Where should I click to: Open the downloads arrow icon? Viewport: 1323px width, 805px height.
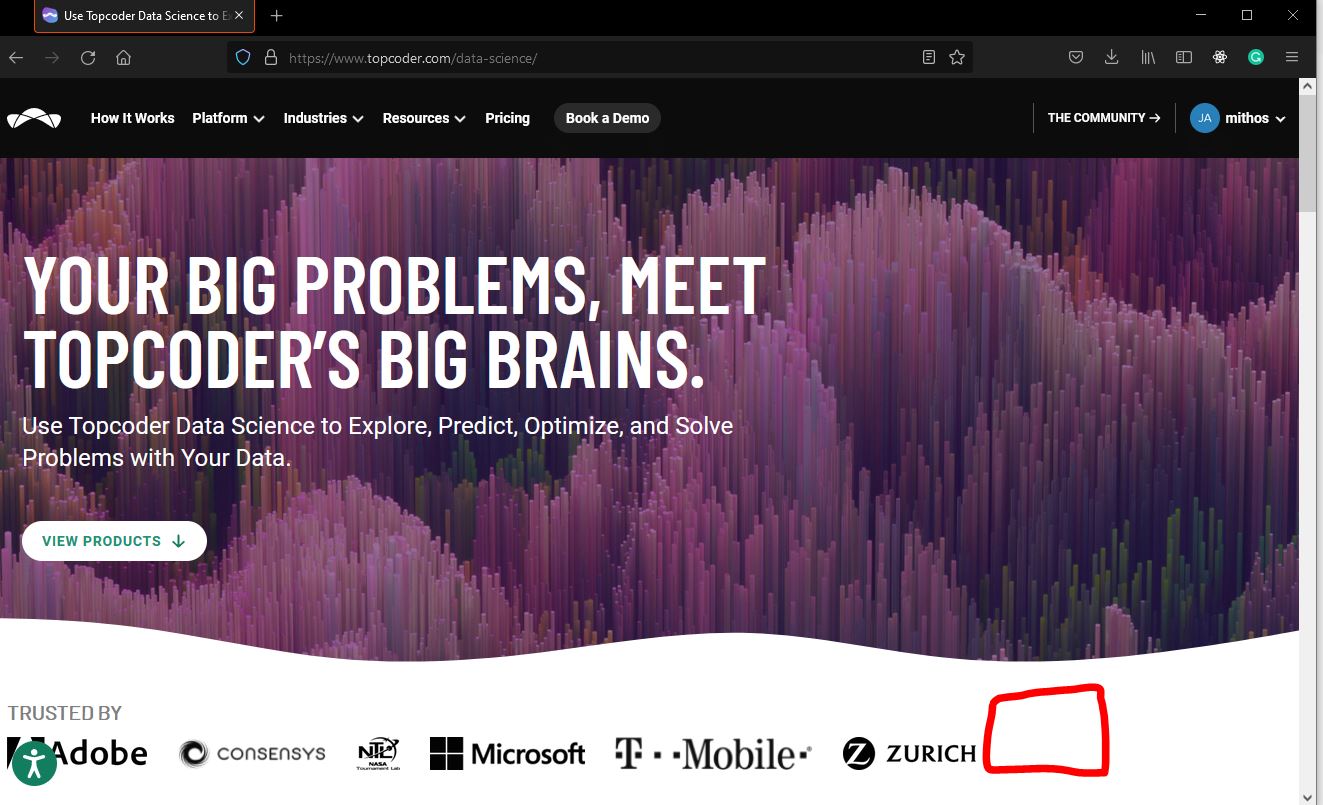tap(1111, 58)
